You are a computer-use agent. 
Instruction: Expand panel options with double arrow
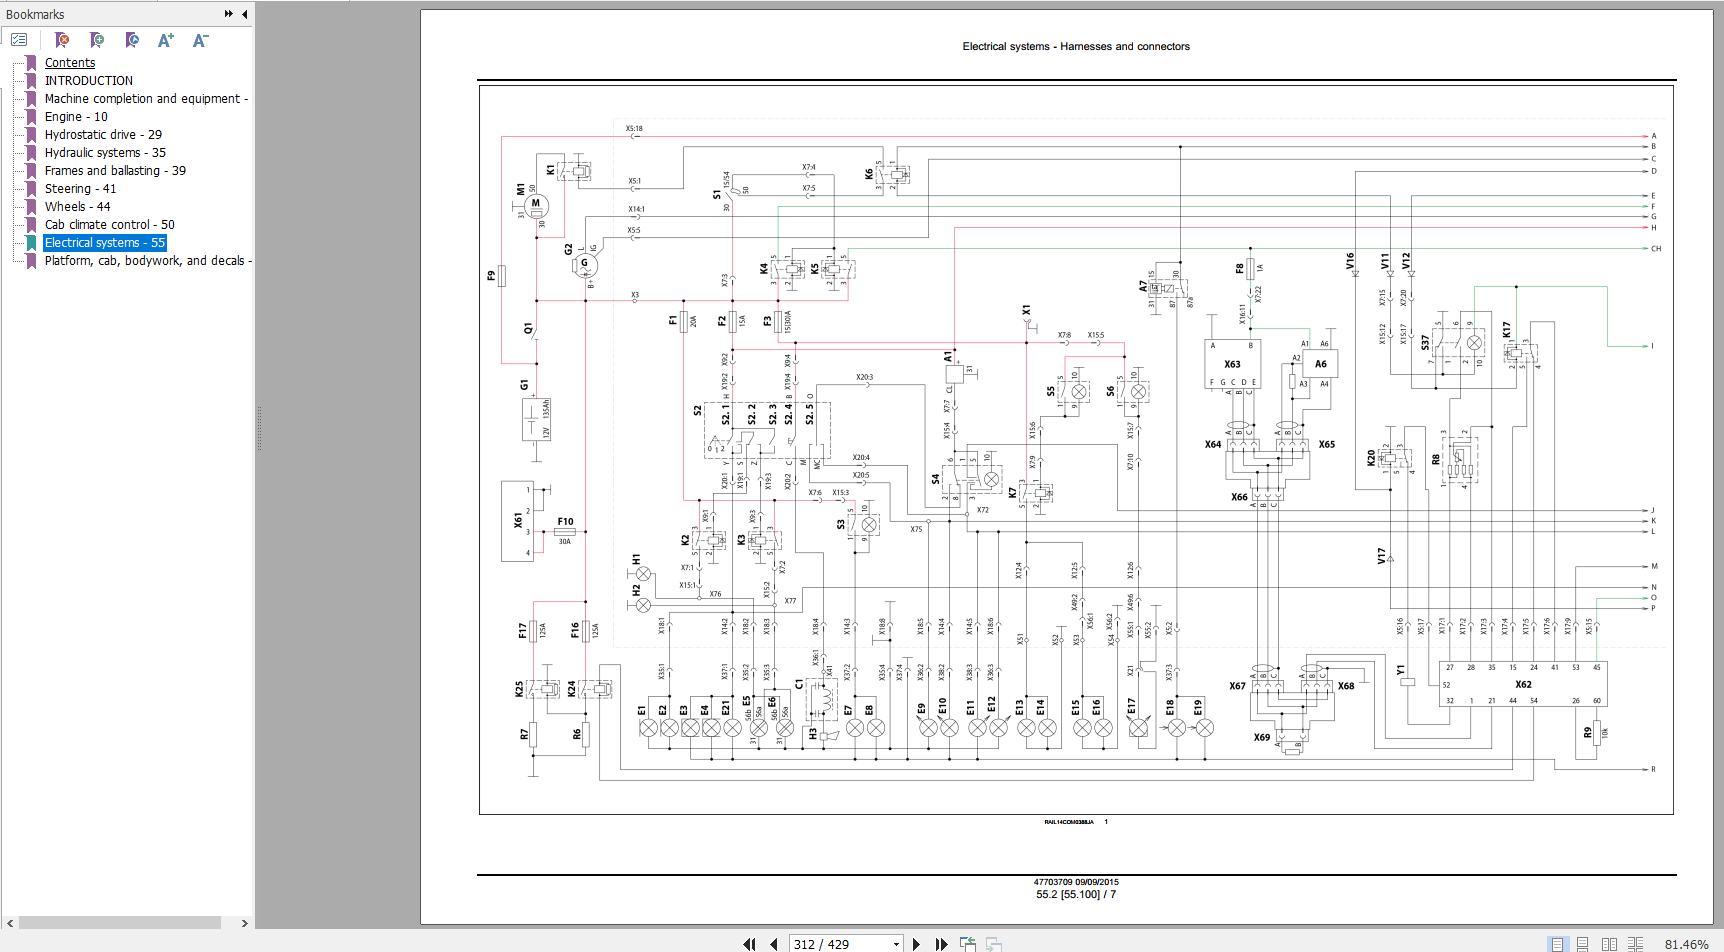(228, 14)
